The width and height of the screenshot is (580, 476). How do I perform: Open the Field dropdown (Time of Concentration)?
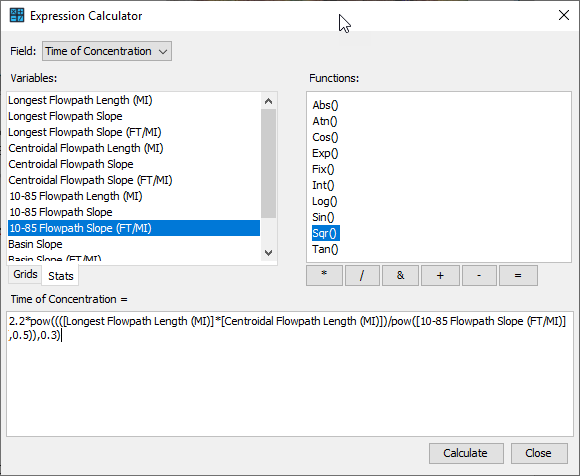[x=107, y=51]
